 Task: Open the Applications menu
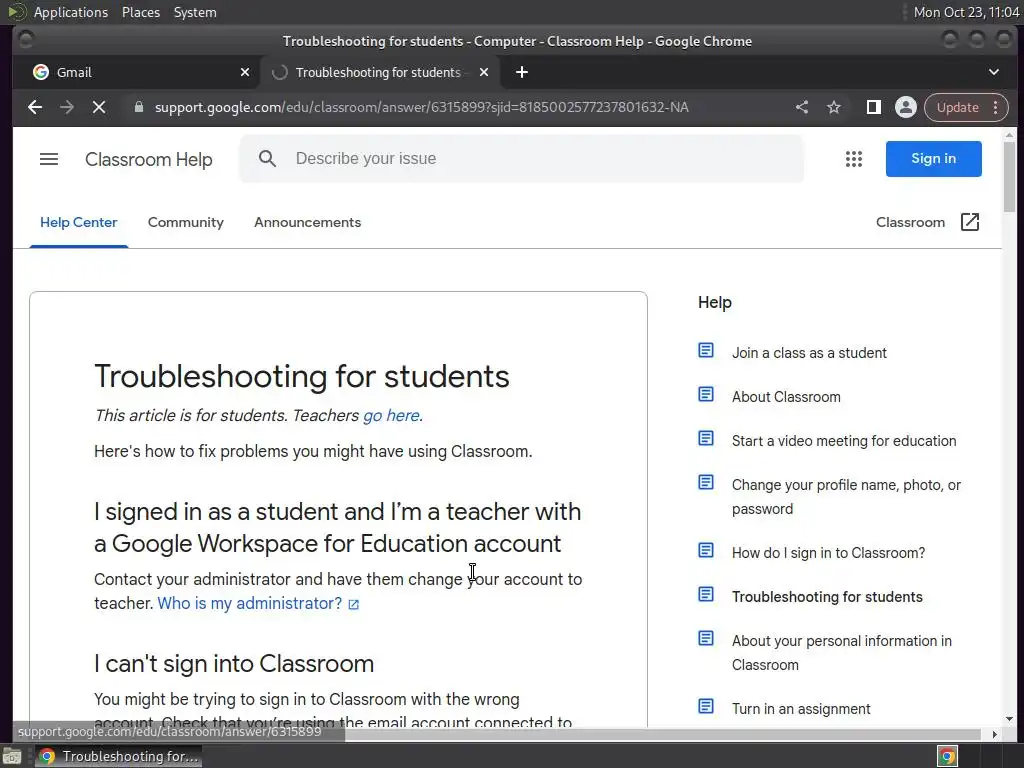[x=71, y=12]
